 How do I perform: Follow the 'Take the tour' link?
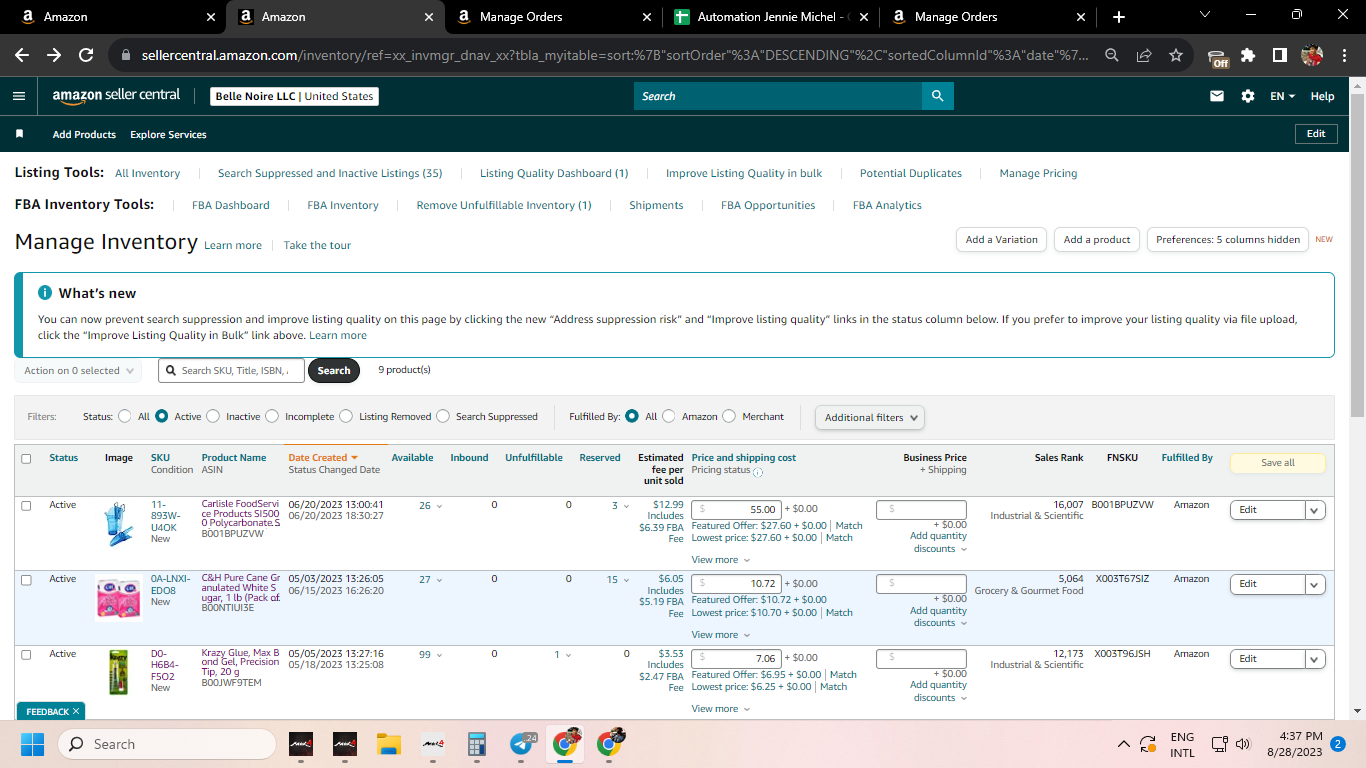click(317, 245)
